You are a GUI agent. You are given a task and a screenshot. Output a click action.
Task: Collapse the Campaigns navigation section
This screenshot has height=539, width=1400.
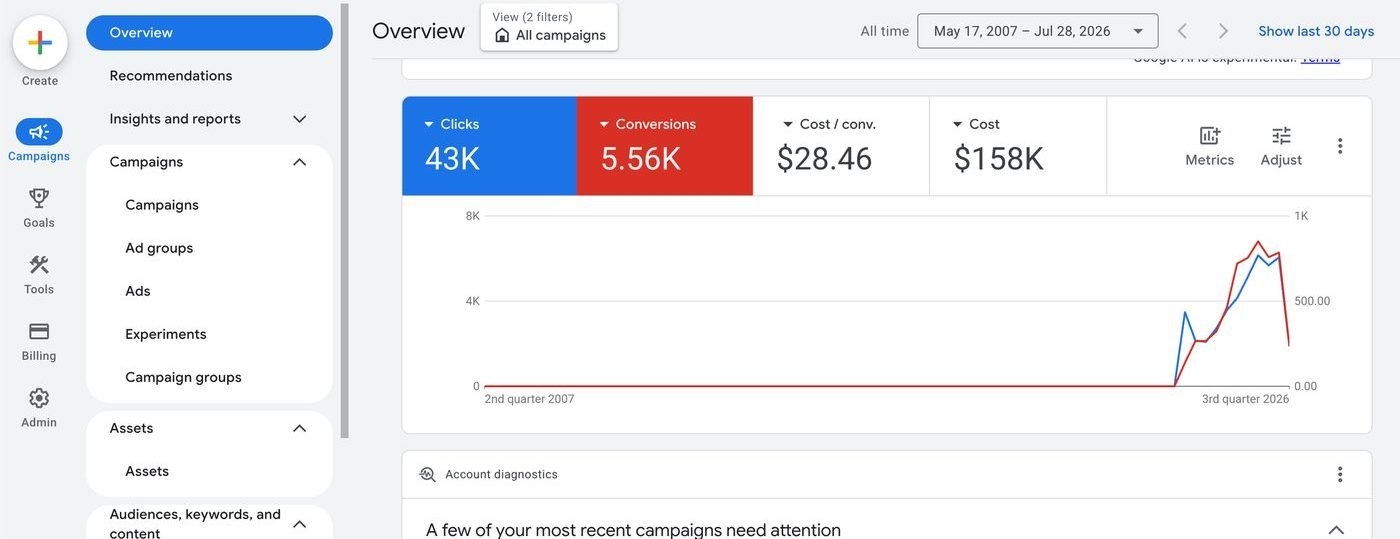[299, 161]
